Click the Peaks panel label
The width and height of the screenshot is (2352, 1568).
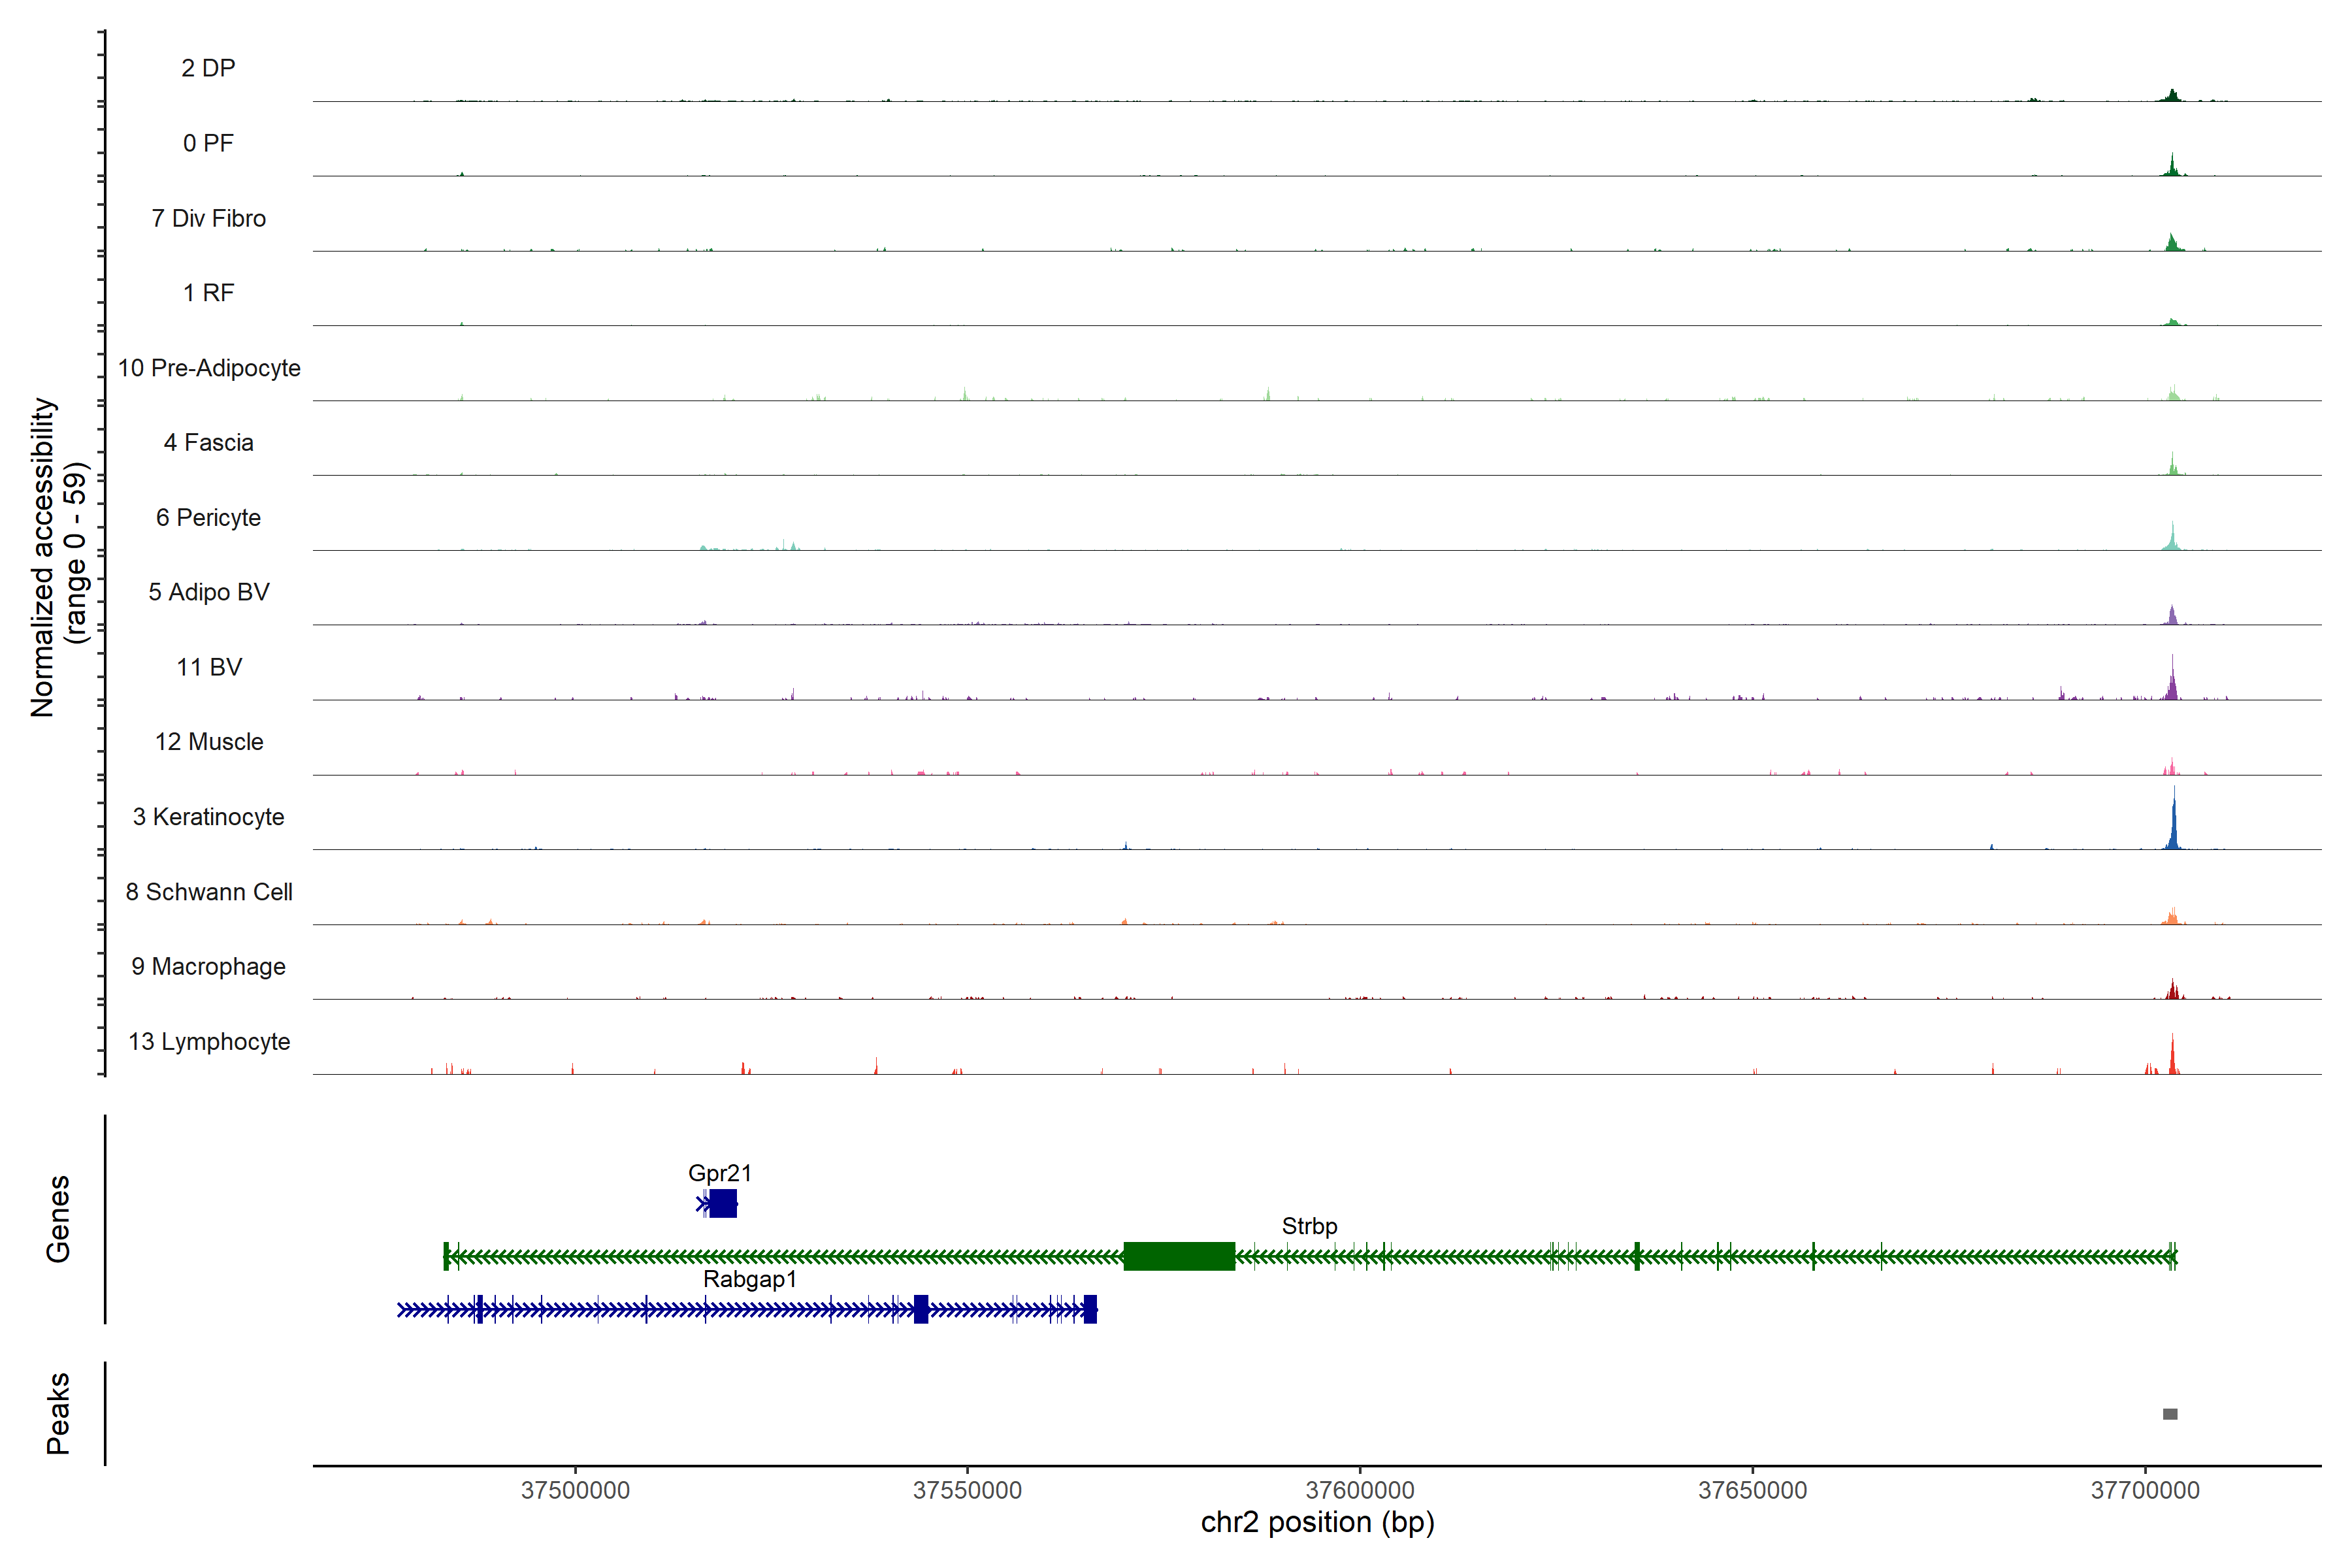pos(58,1413)
